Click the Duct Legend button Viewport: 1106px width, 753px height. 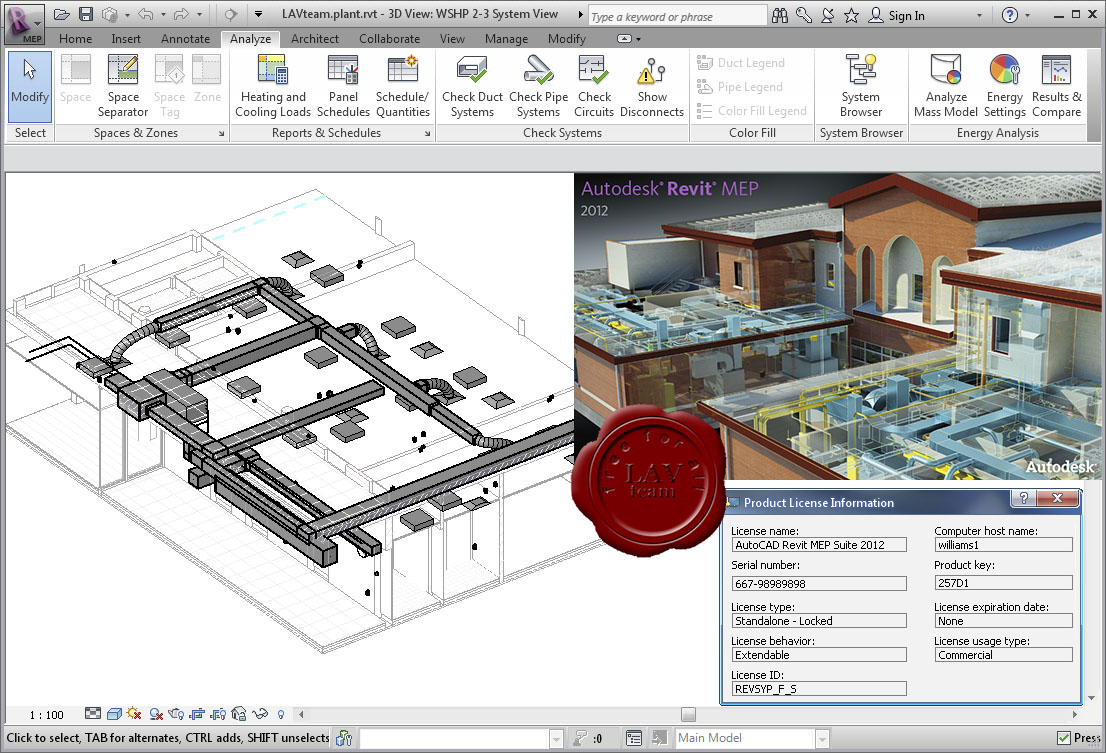click(x=741, y=63)
